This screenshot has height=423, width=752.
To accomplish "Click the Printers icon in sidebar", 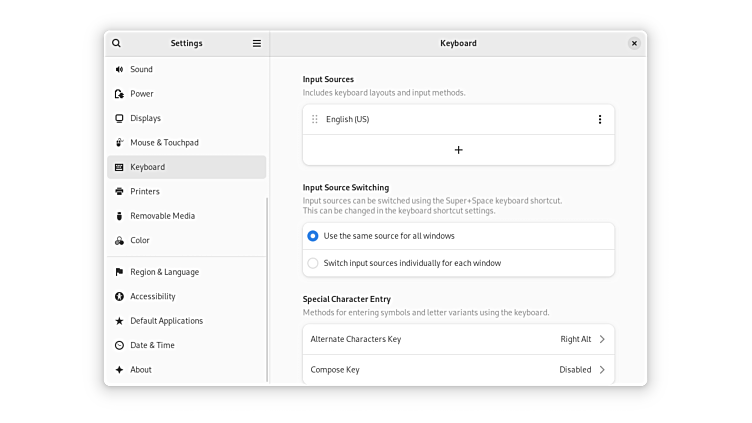I will pos(119,191).
